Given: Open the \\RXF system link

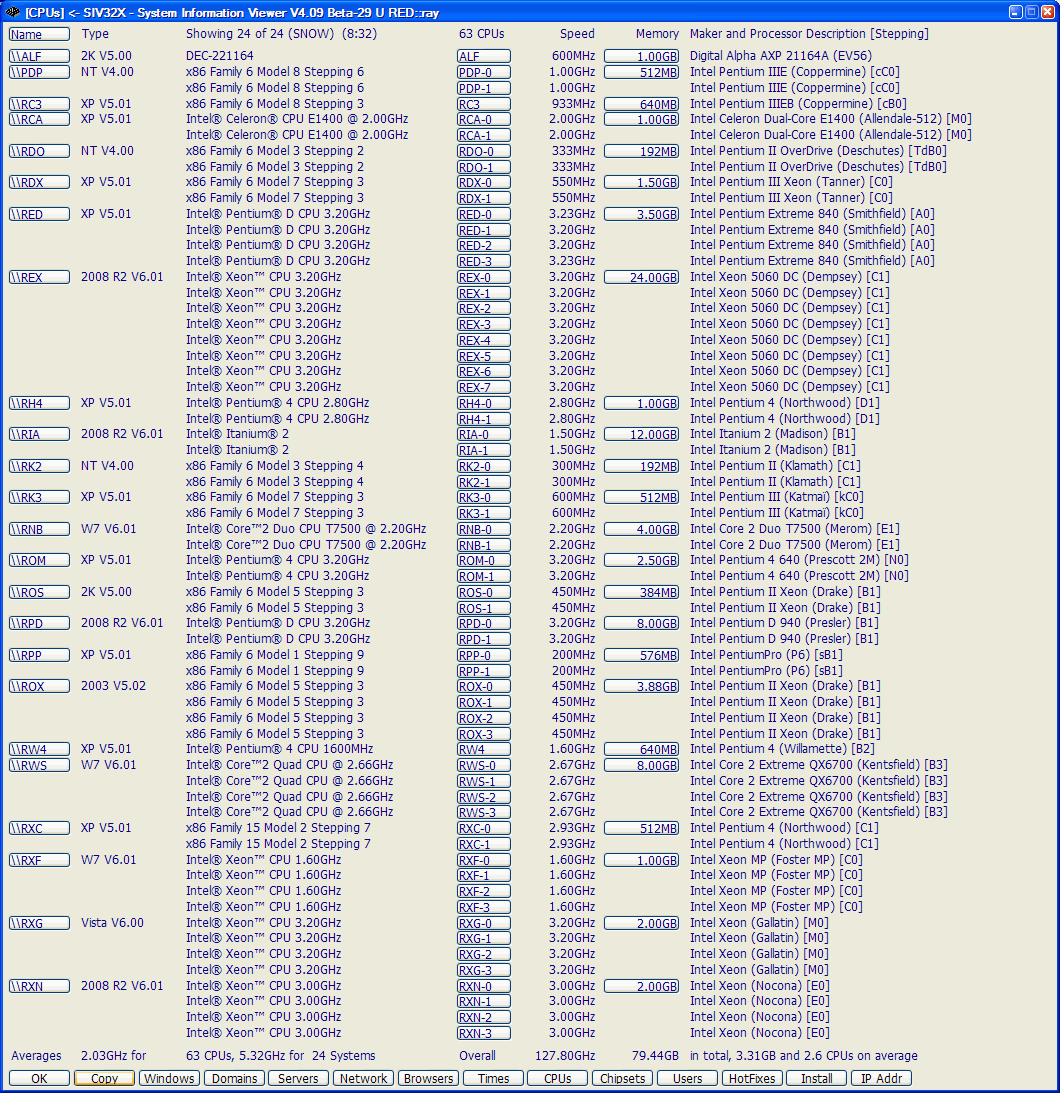Looking at the screenshot, I should click(39, 860).
